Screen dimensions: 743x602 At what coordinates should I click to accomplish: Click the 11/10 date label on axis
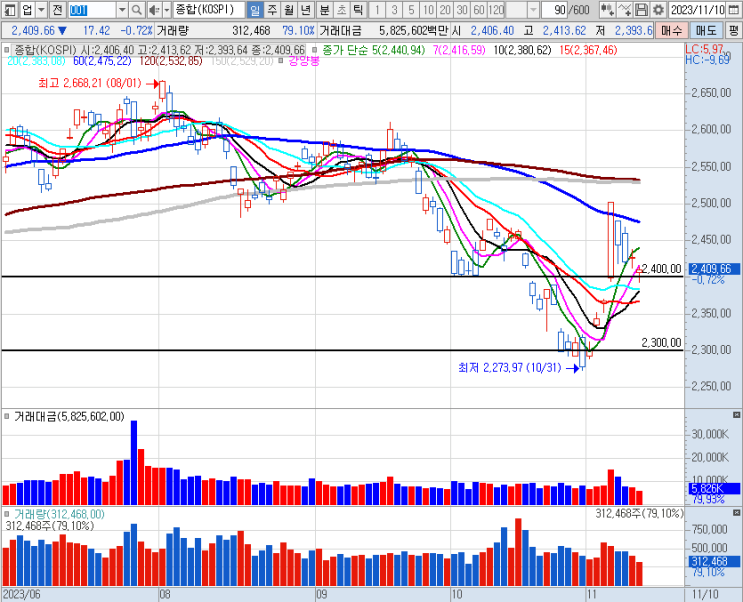(x=705, y=594)
